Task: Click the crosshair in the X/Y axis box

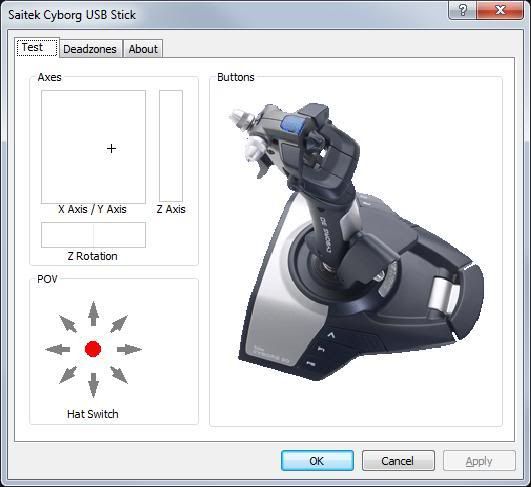Action: (x=111, y=148)
